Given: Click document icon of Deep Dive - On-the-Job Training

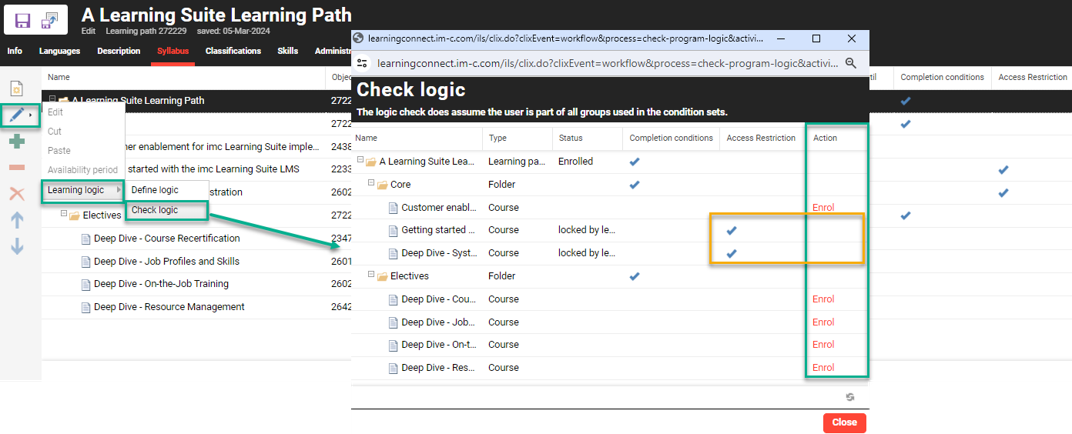Looking at the screenshot, I should coord(85,284).
